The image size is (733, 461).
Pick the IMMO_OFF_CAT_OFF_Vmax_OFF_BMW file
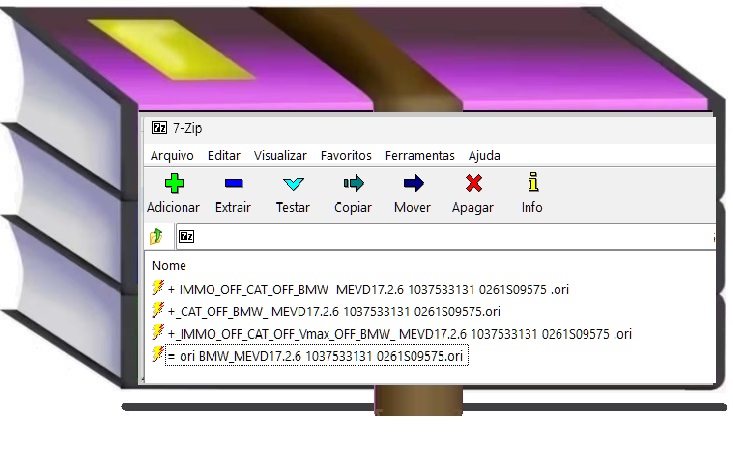click(400, 334)
